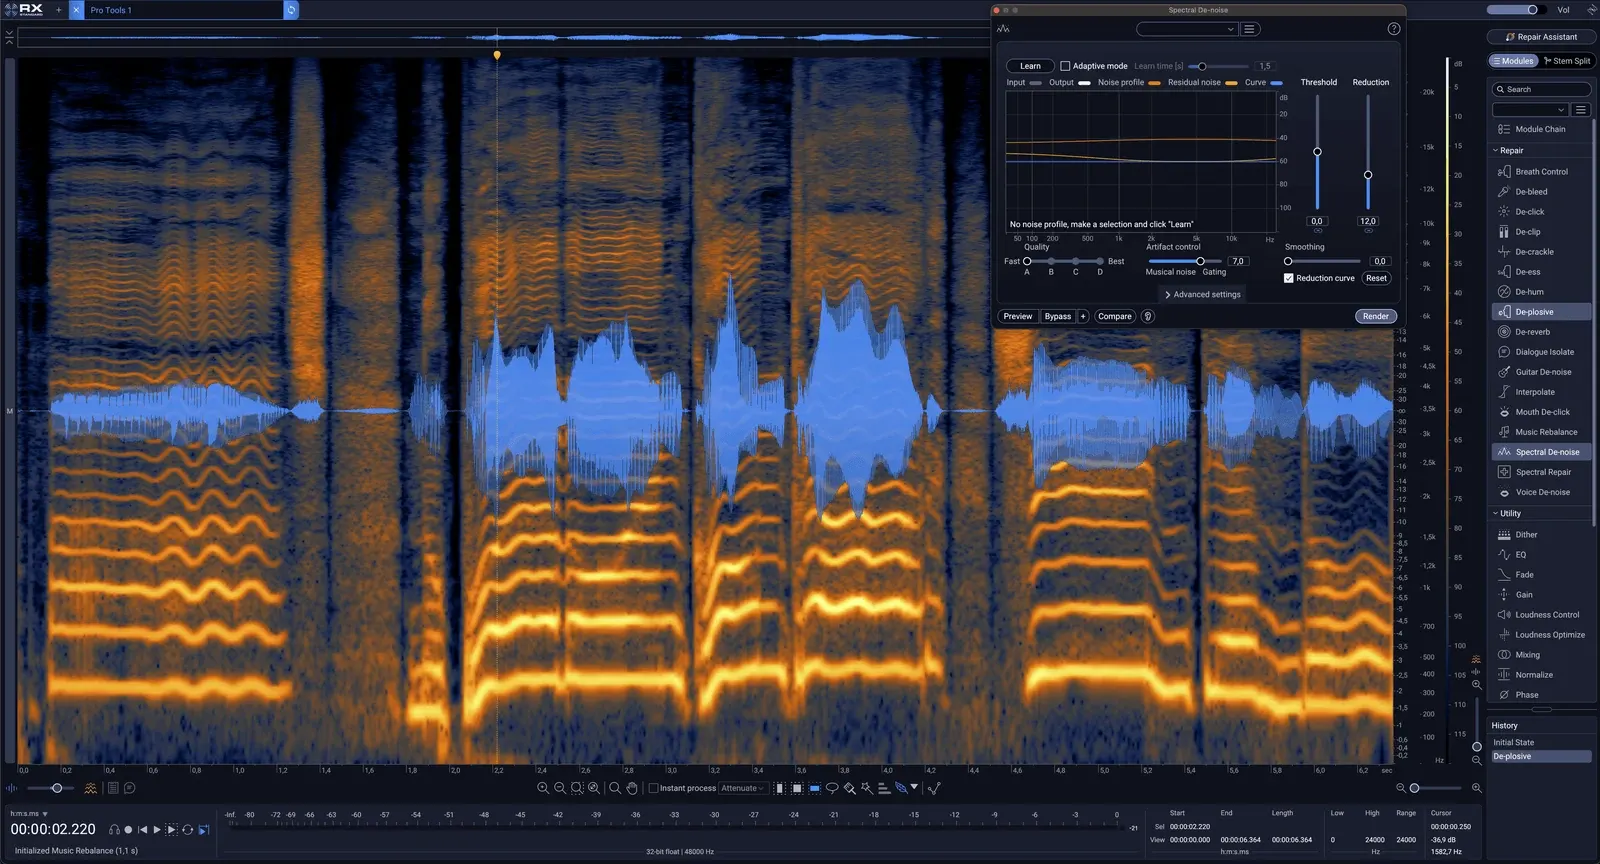Screen dimensions: 1600x864
Task: Toggle Bypass in Spectral De-noise
Action: pos(1057,316)
